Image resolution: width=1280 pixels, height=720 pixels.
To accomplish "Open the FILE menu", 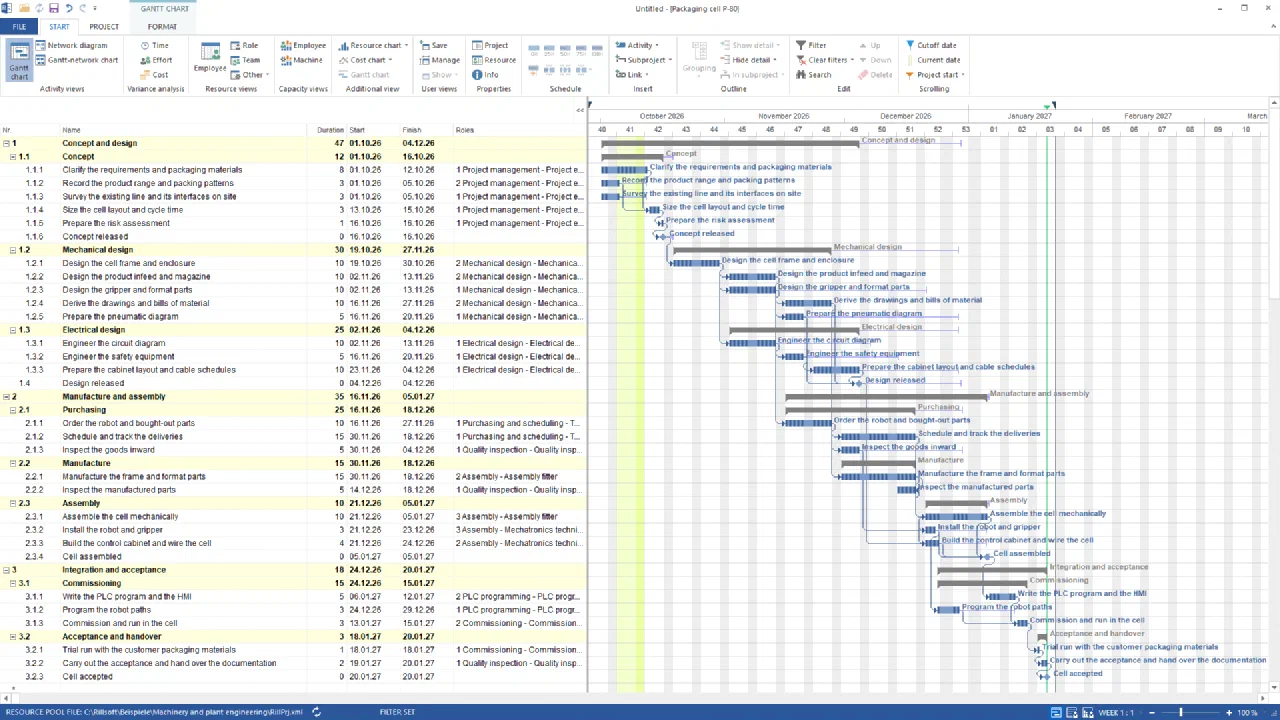I will click(19, 27).
